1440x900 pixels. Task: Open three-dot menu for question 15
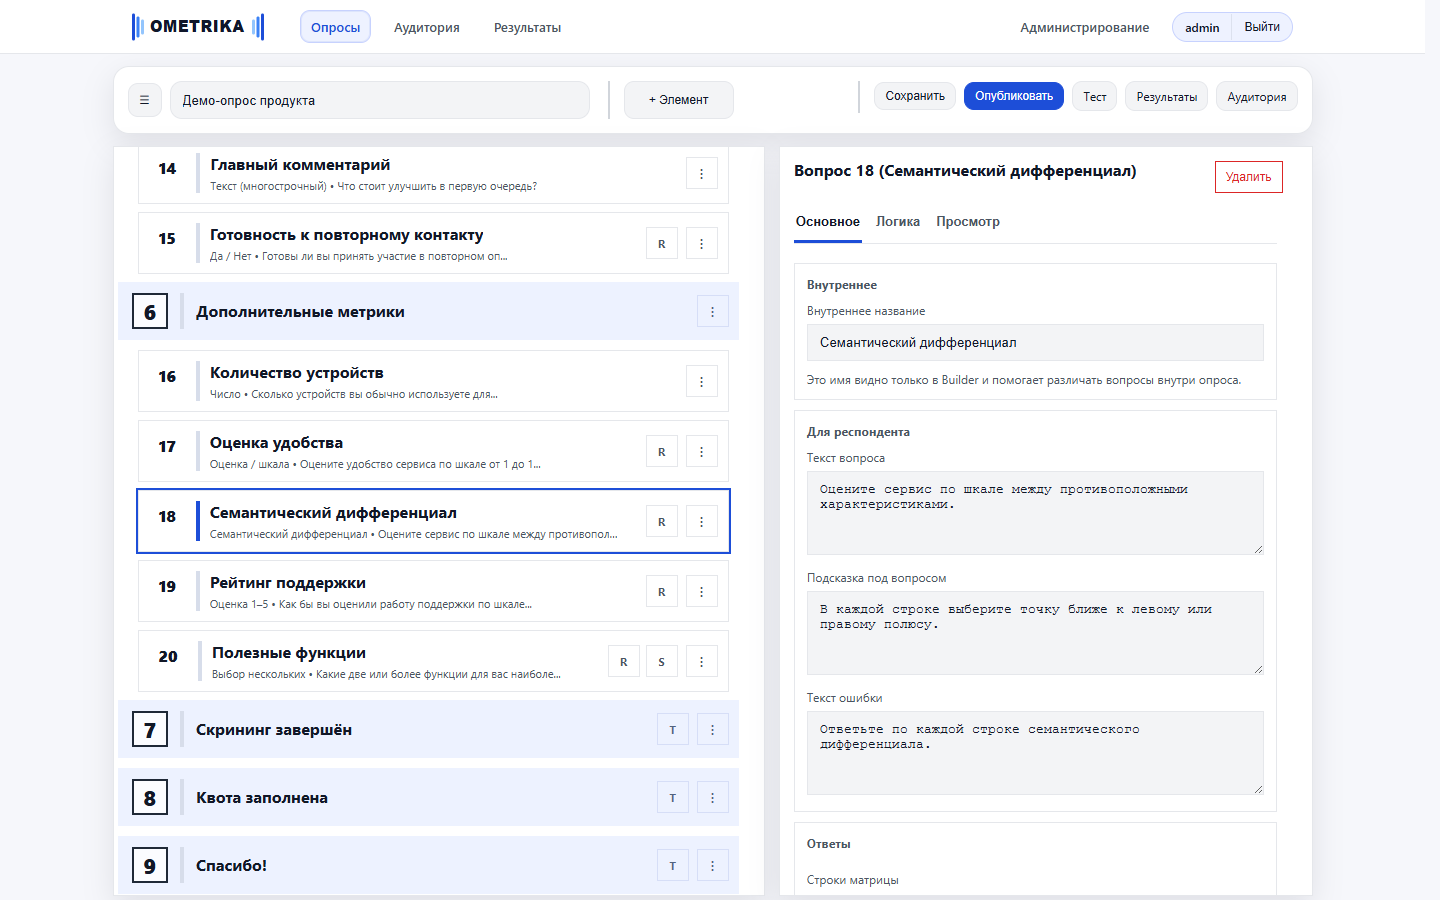[x=702, y=244]
